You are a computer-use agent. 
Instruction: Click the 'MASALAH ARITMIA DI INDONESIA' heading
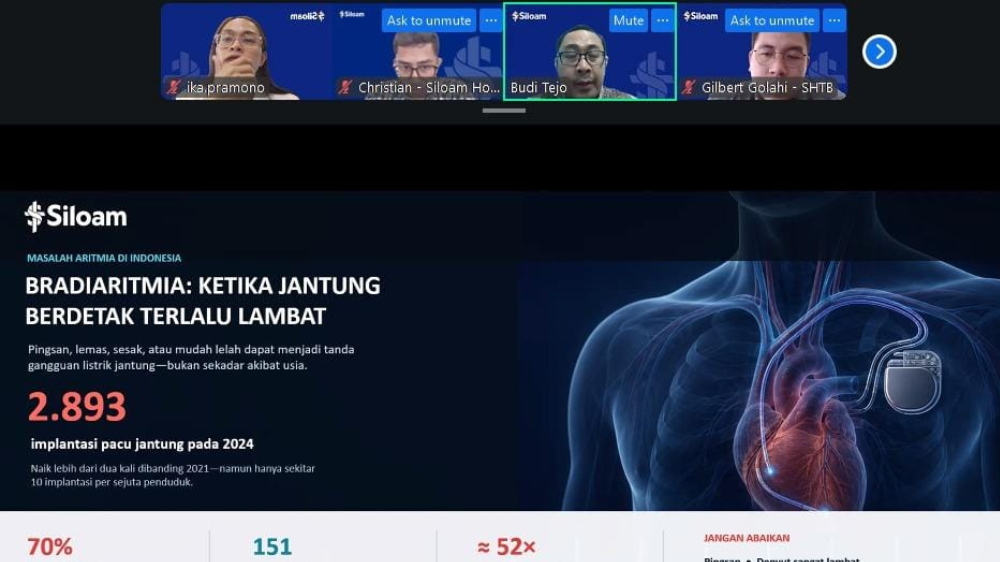104,258
